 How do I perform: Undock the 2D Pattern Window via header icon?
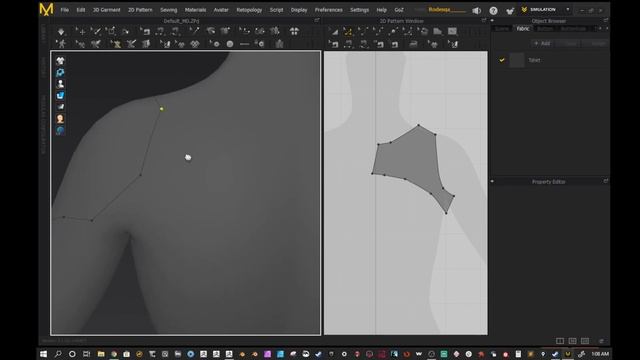click(484, 20)
